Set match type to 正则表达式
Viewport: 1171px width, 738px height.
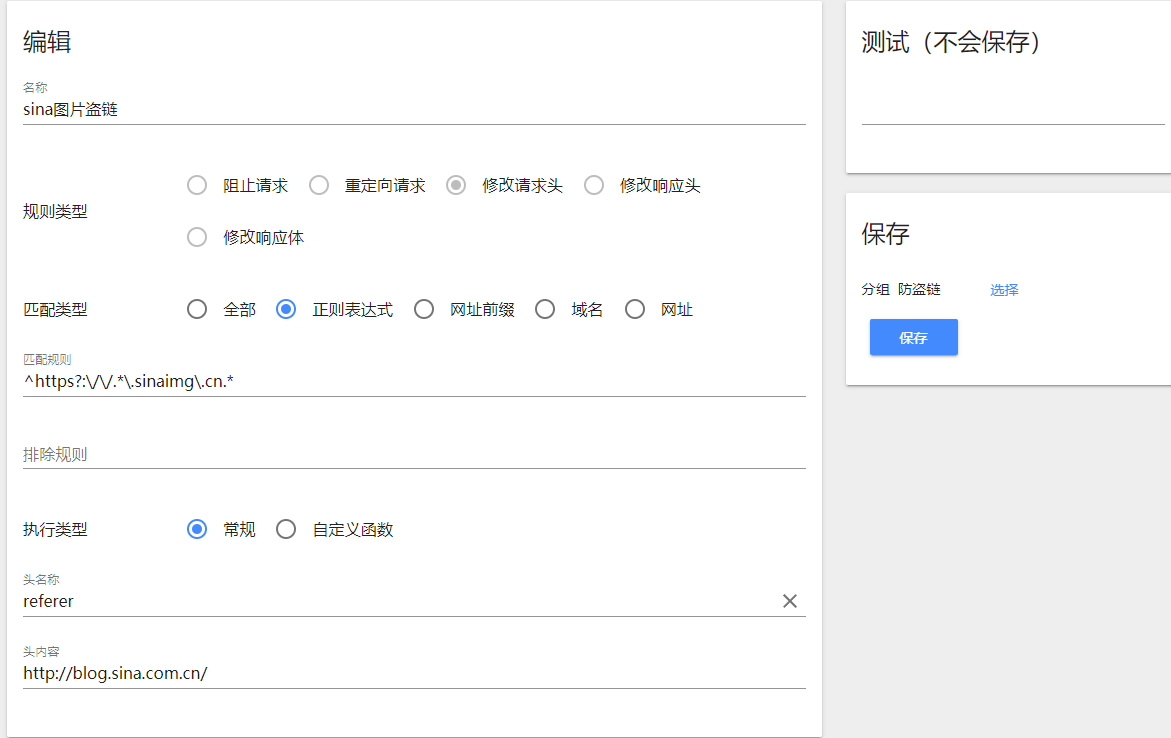click(x=286, y=309)
